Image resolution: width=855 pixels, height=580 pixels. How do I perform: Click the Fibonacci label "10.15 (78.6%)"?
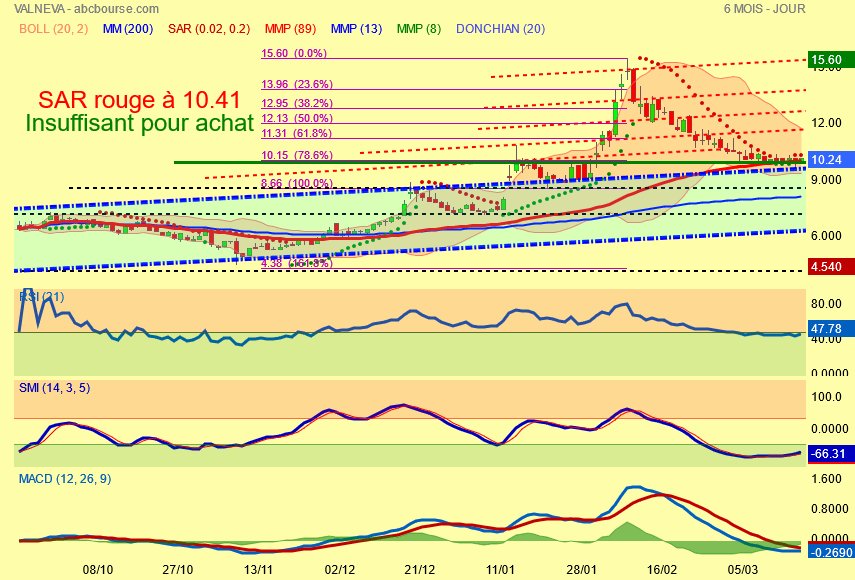(297, 155)
